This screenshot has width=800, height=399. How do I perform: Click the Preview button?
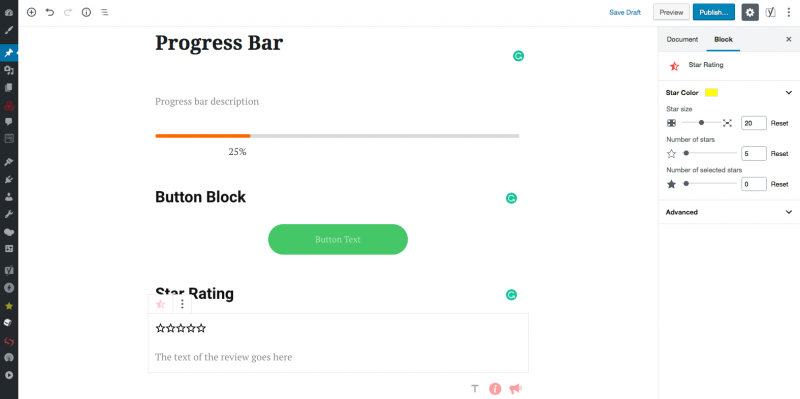tap(671, 12)
